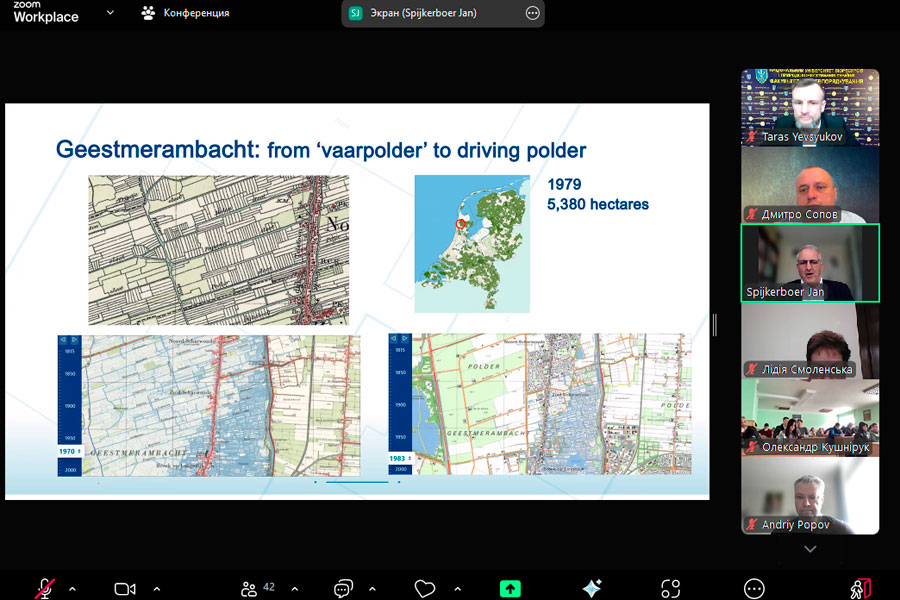
Task: Open reactions heart icon
Action: point(425,589)
